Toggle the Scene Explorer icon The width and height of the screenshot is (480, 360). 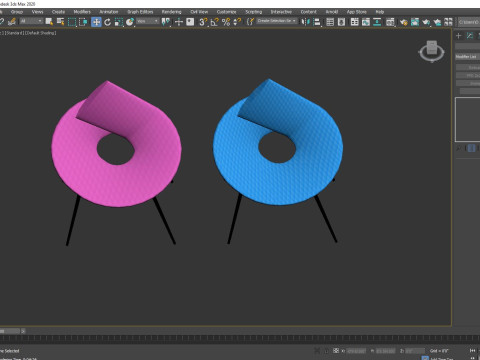coord(330,22)
